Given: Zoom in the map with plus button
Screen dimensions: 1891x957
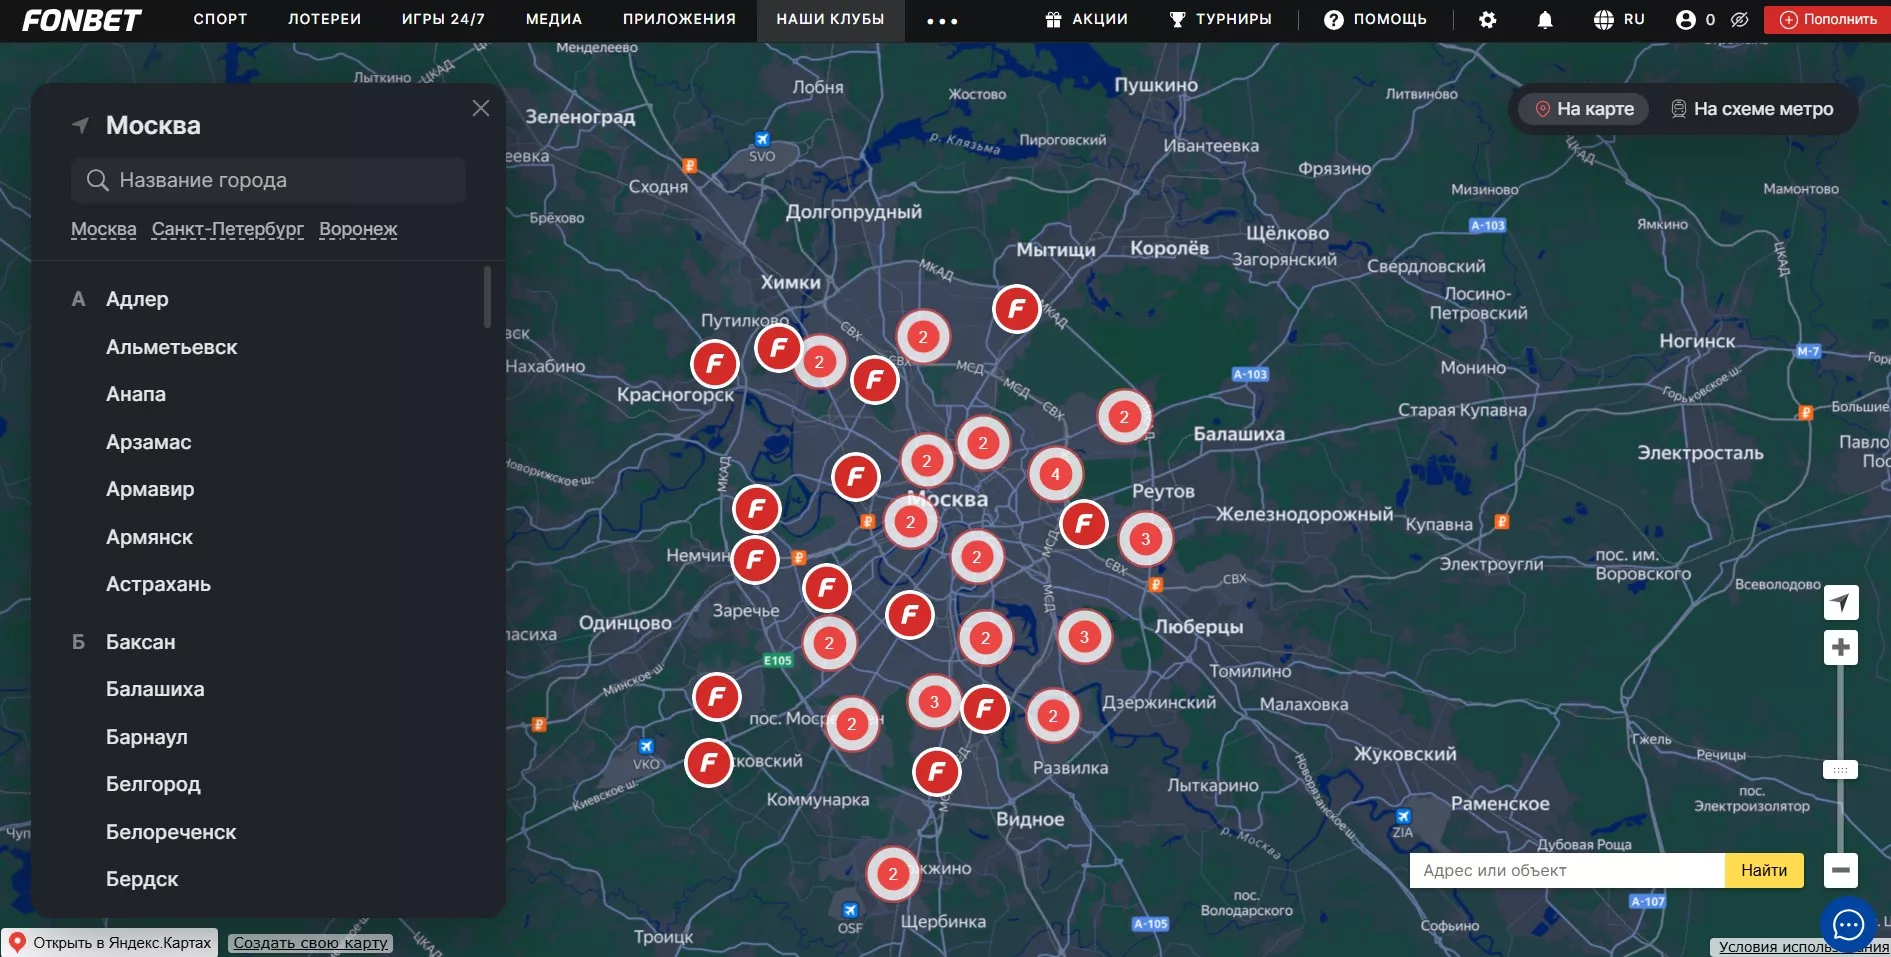Looking at the screenshot, I should click(1840, 648).
